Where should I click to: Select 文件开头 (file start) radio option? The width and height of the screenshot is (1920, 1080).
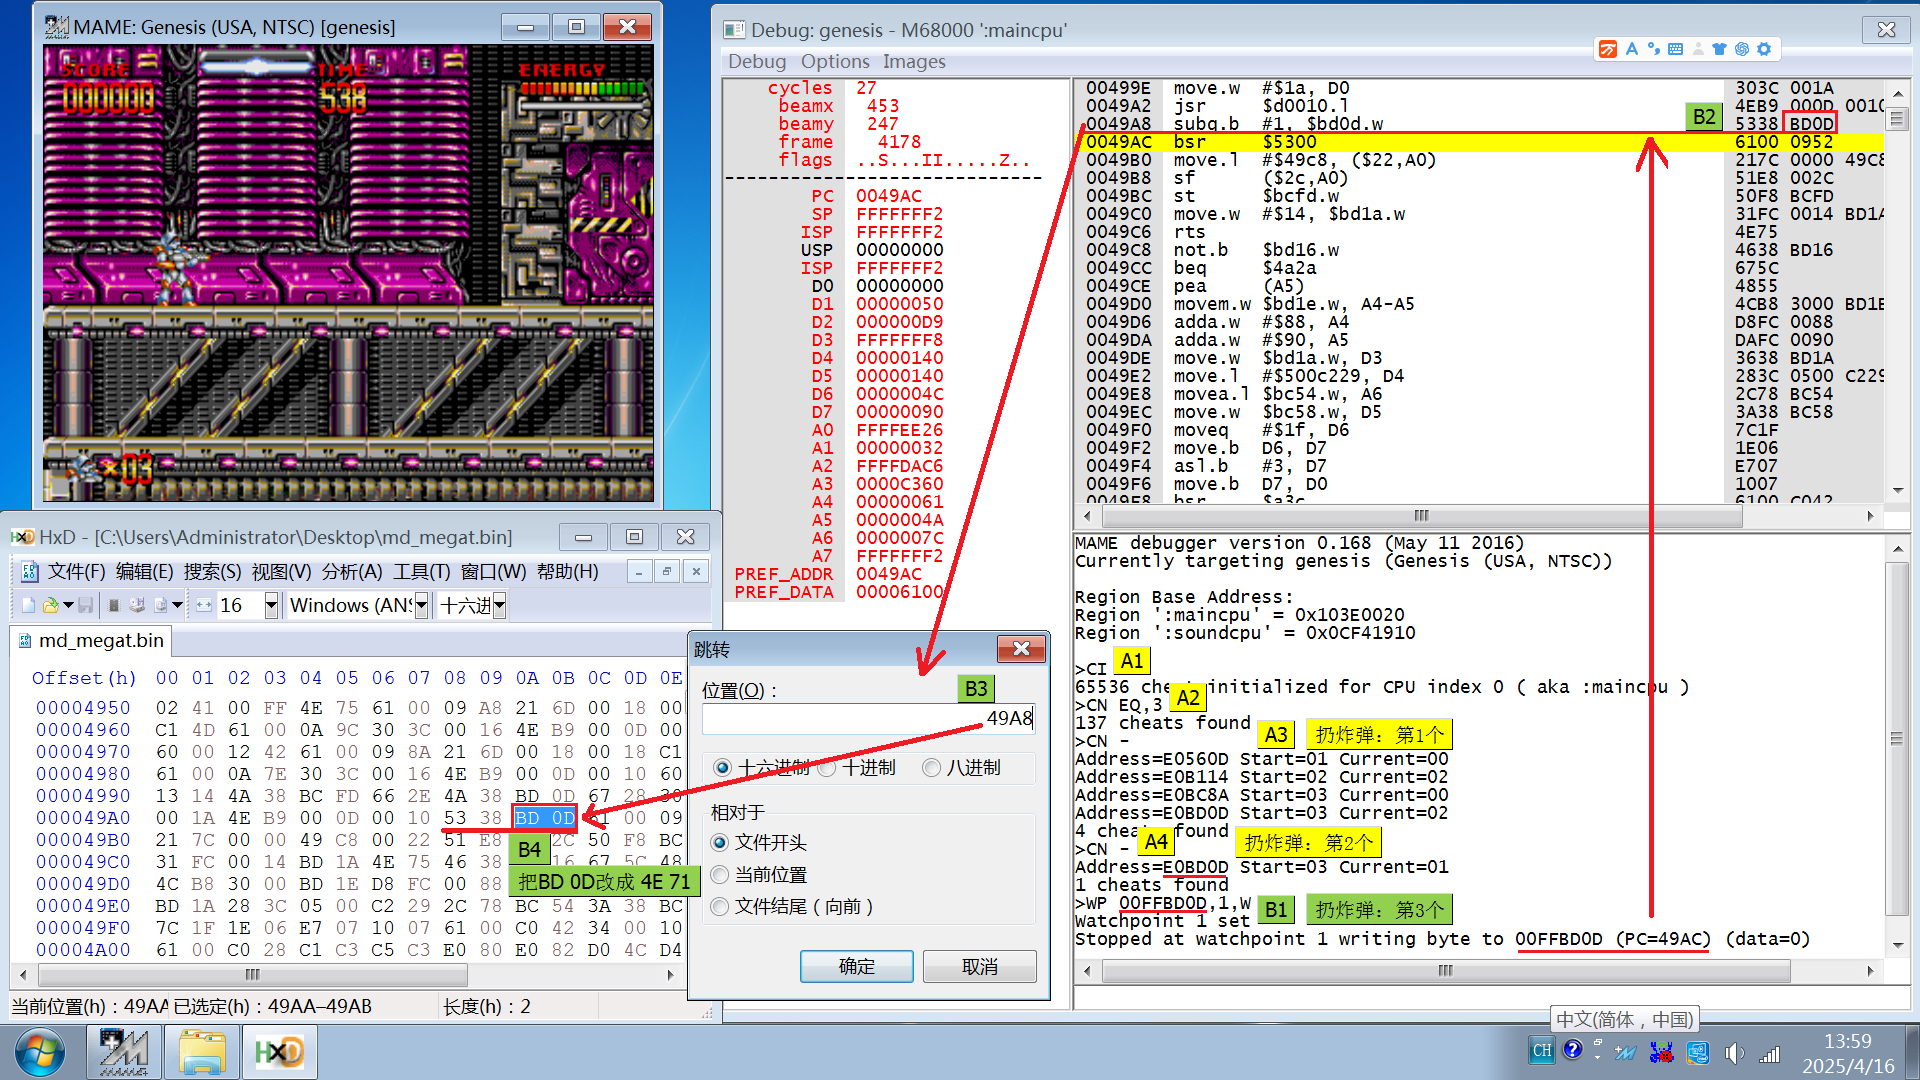tap(720, 843)
